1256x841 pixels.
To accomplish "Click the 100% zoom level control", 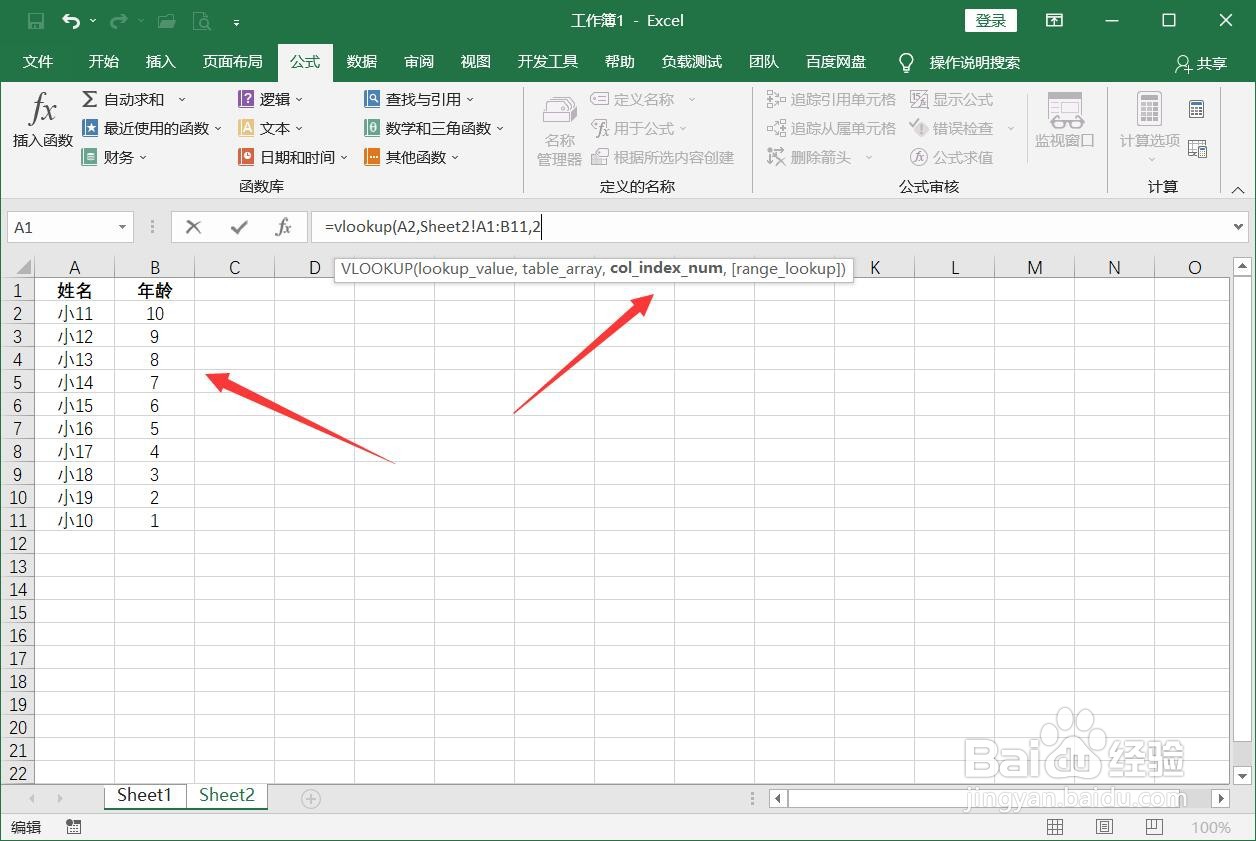I will pos(1211,827).
